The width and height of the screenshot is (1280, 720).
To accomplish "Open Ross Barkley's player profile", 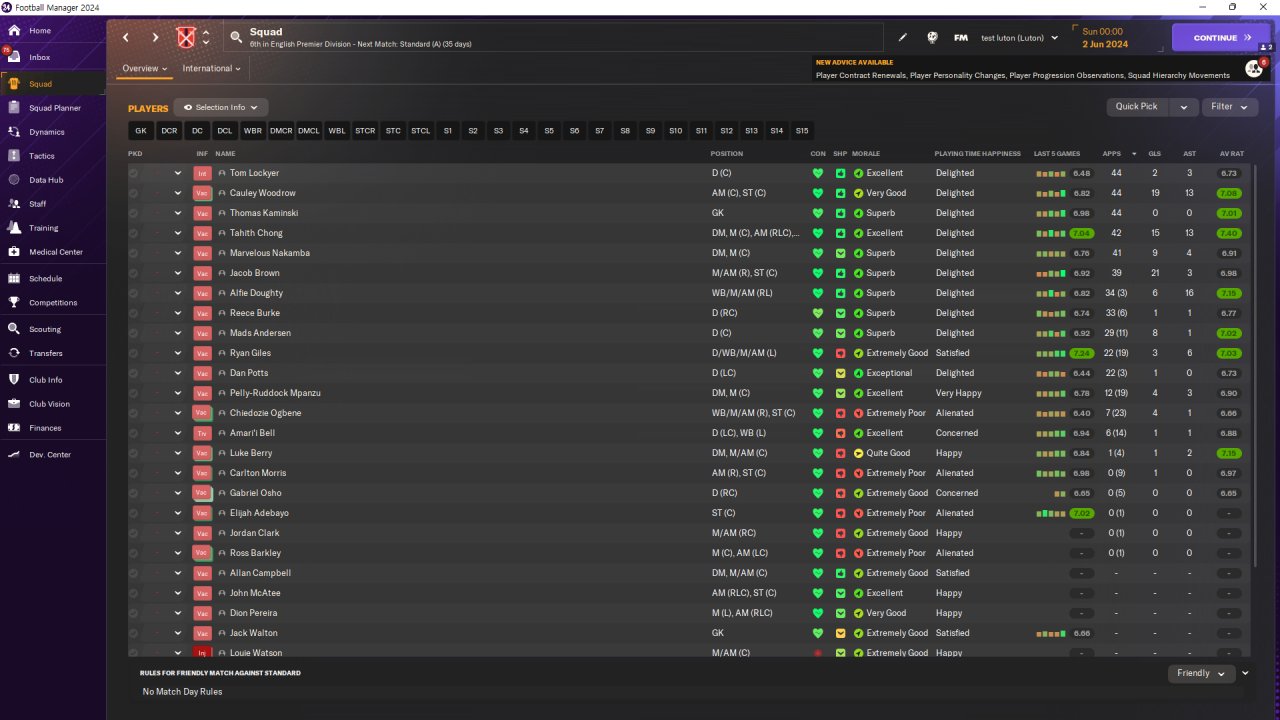I will tap(255, 553).
